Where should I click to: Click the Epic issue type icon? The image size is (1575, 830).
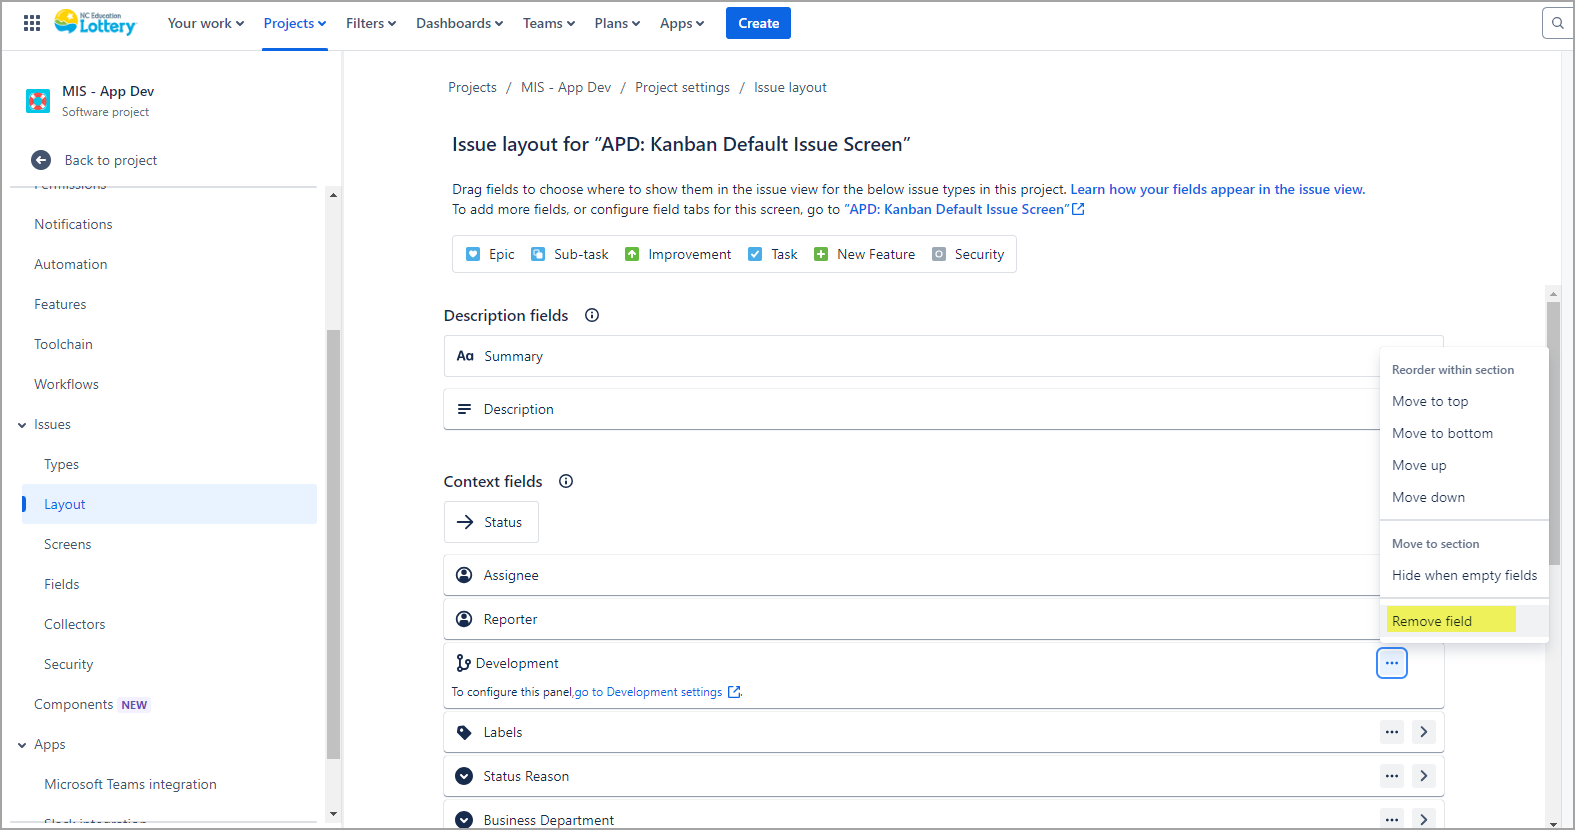[473, 254]
